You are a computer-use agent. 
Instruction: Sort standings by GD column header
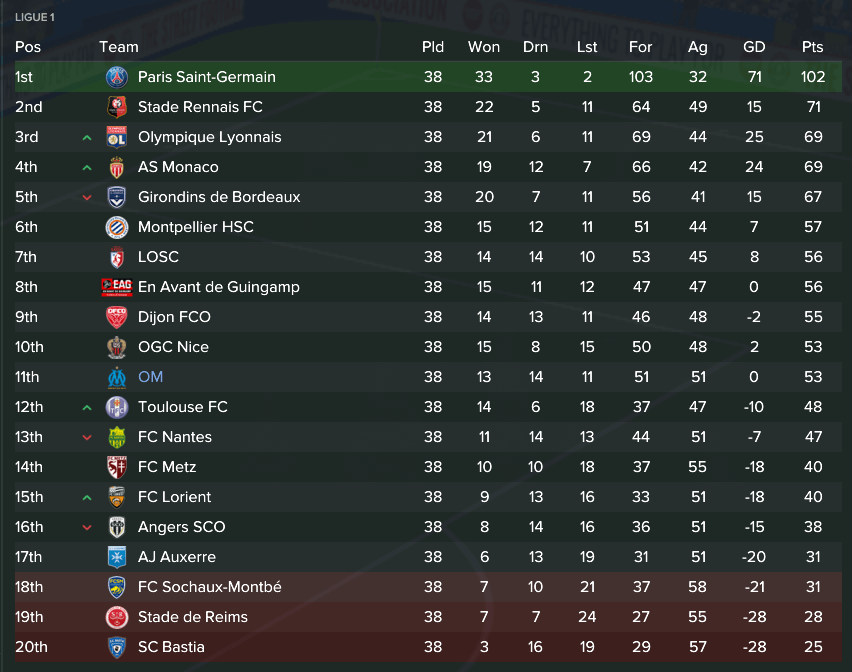754,47
